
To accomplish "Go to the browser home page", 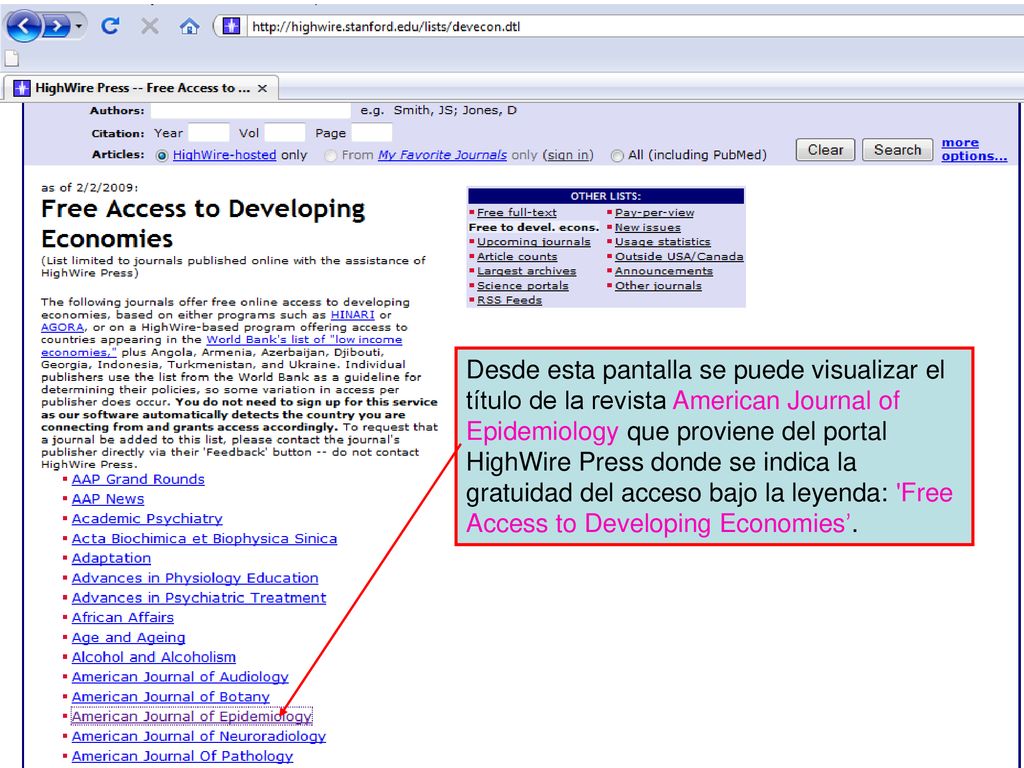I will pos(189,26).
